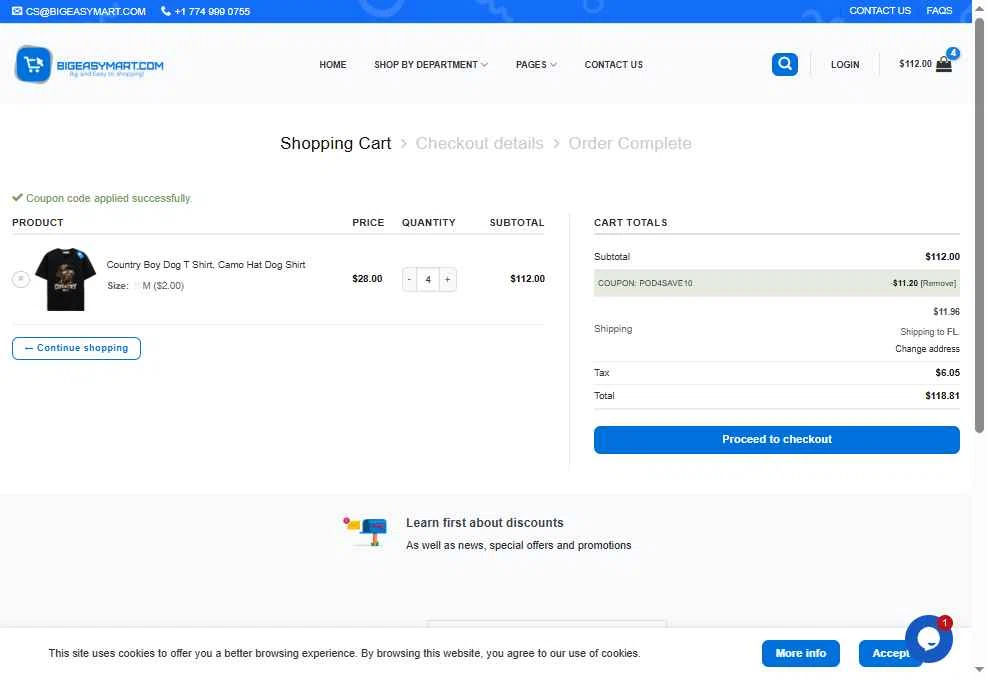Remove Country Boy Dog T Shirt item
Image resolution: width=987 pixels, height=679 pixels.
coord(21,279)
